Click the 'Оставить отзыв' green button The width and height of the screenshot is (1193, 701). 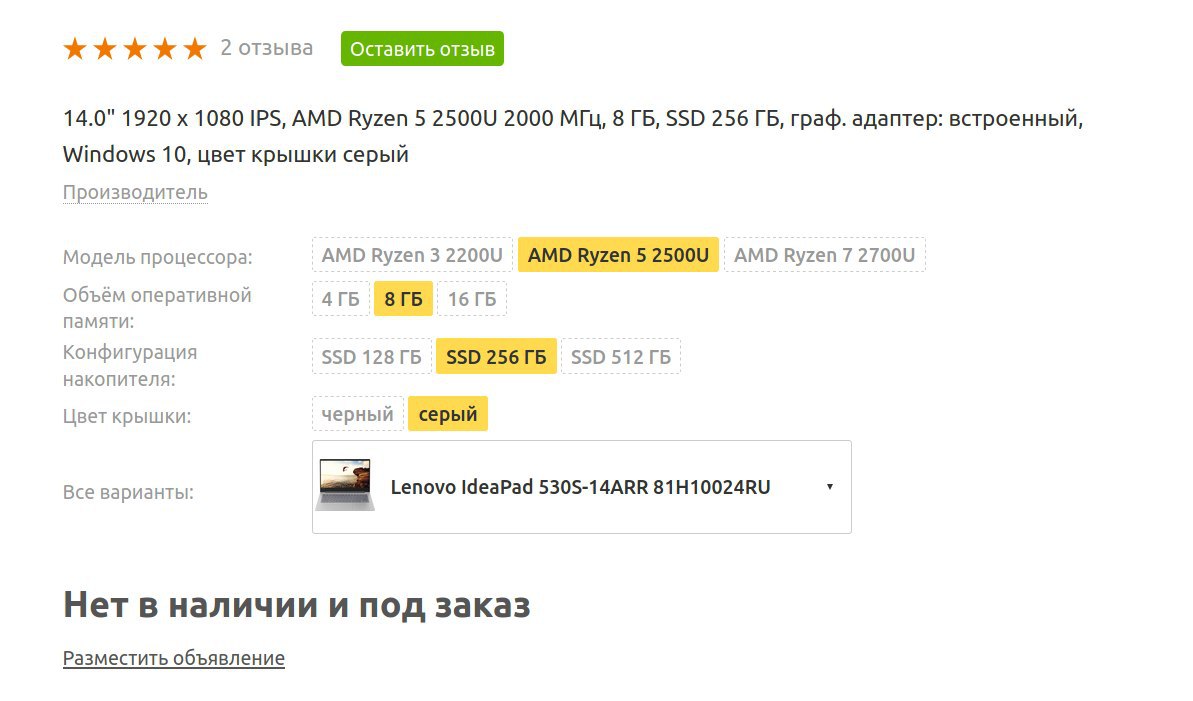(422, 49)
